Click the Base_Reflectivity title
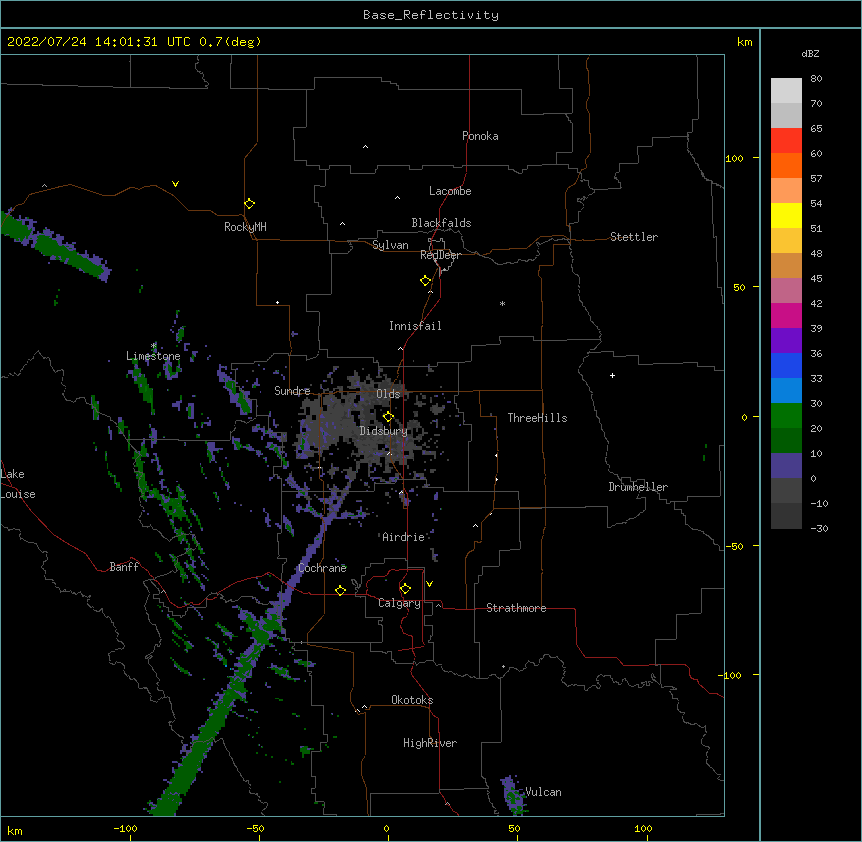Screen dimensions: 862x842 point(431,15)
